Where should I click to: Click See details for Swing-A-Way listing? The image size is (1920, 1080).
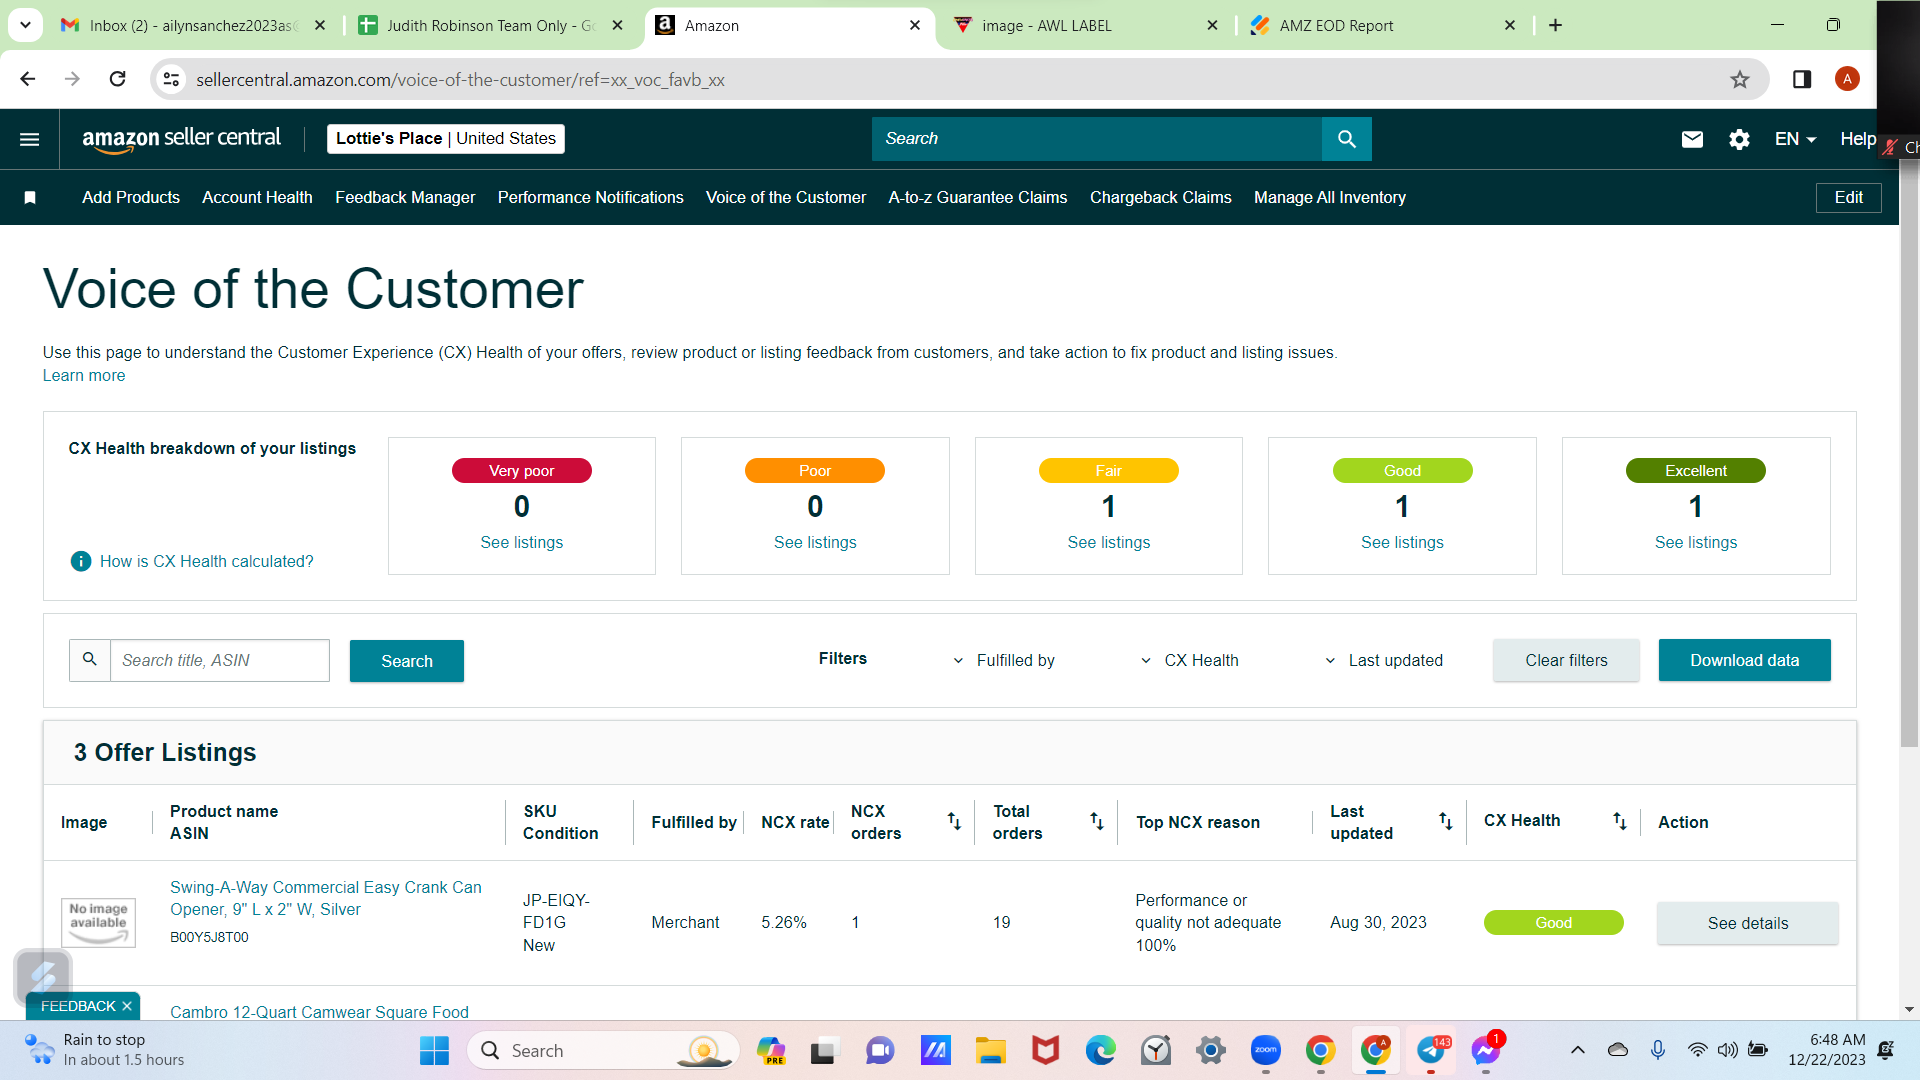pyautogui.click(x=1747, y=923)
